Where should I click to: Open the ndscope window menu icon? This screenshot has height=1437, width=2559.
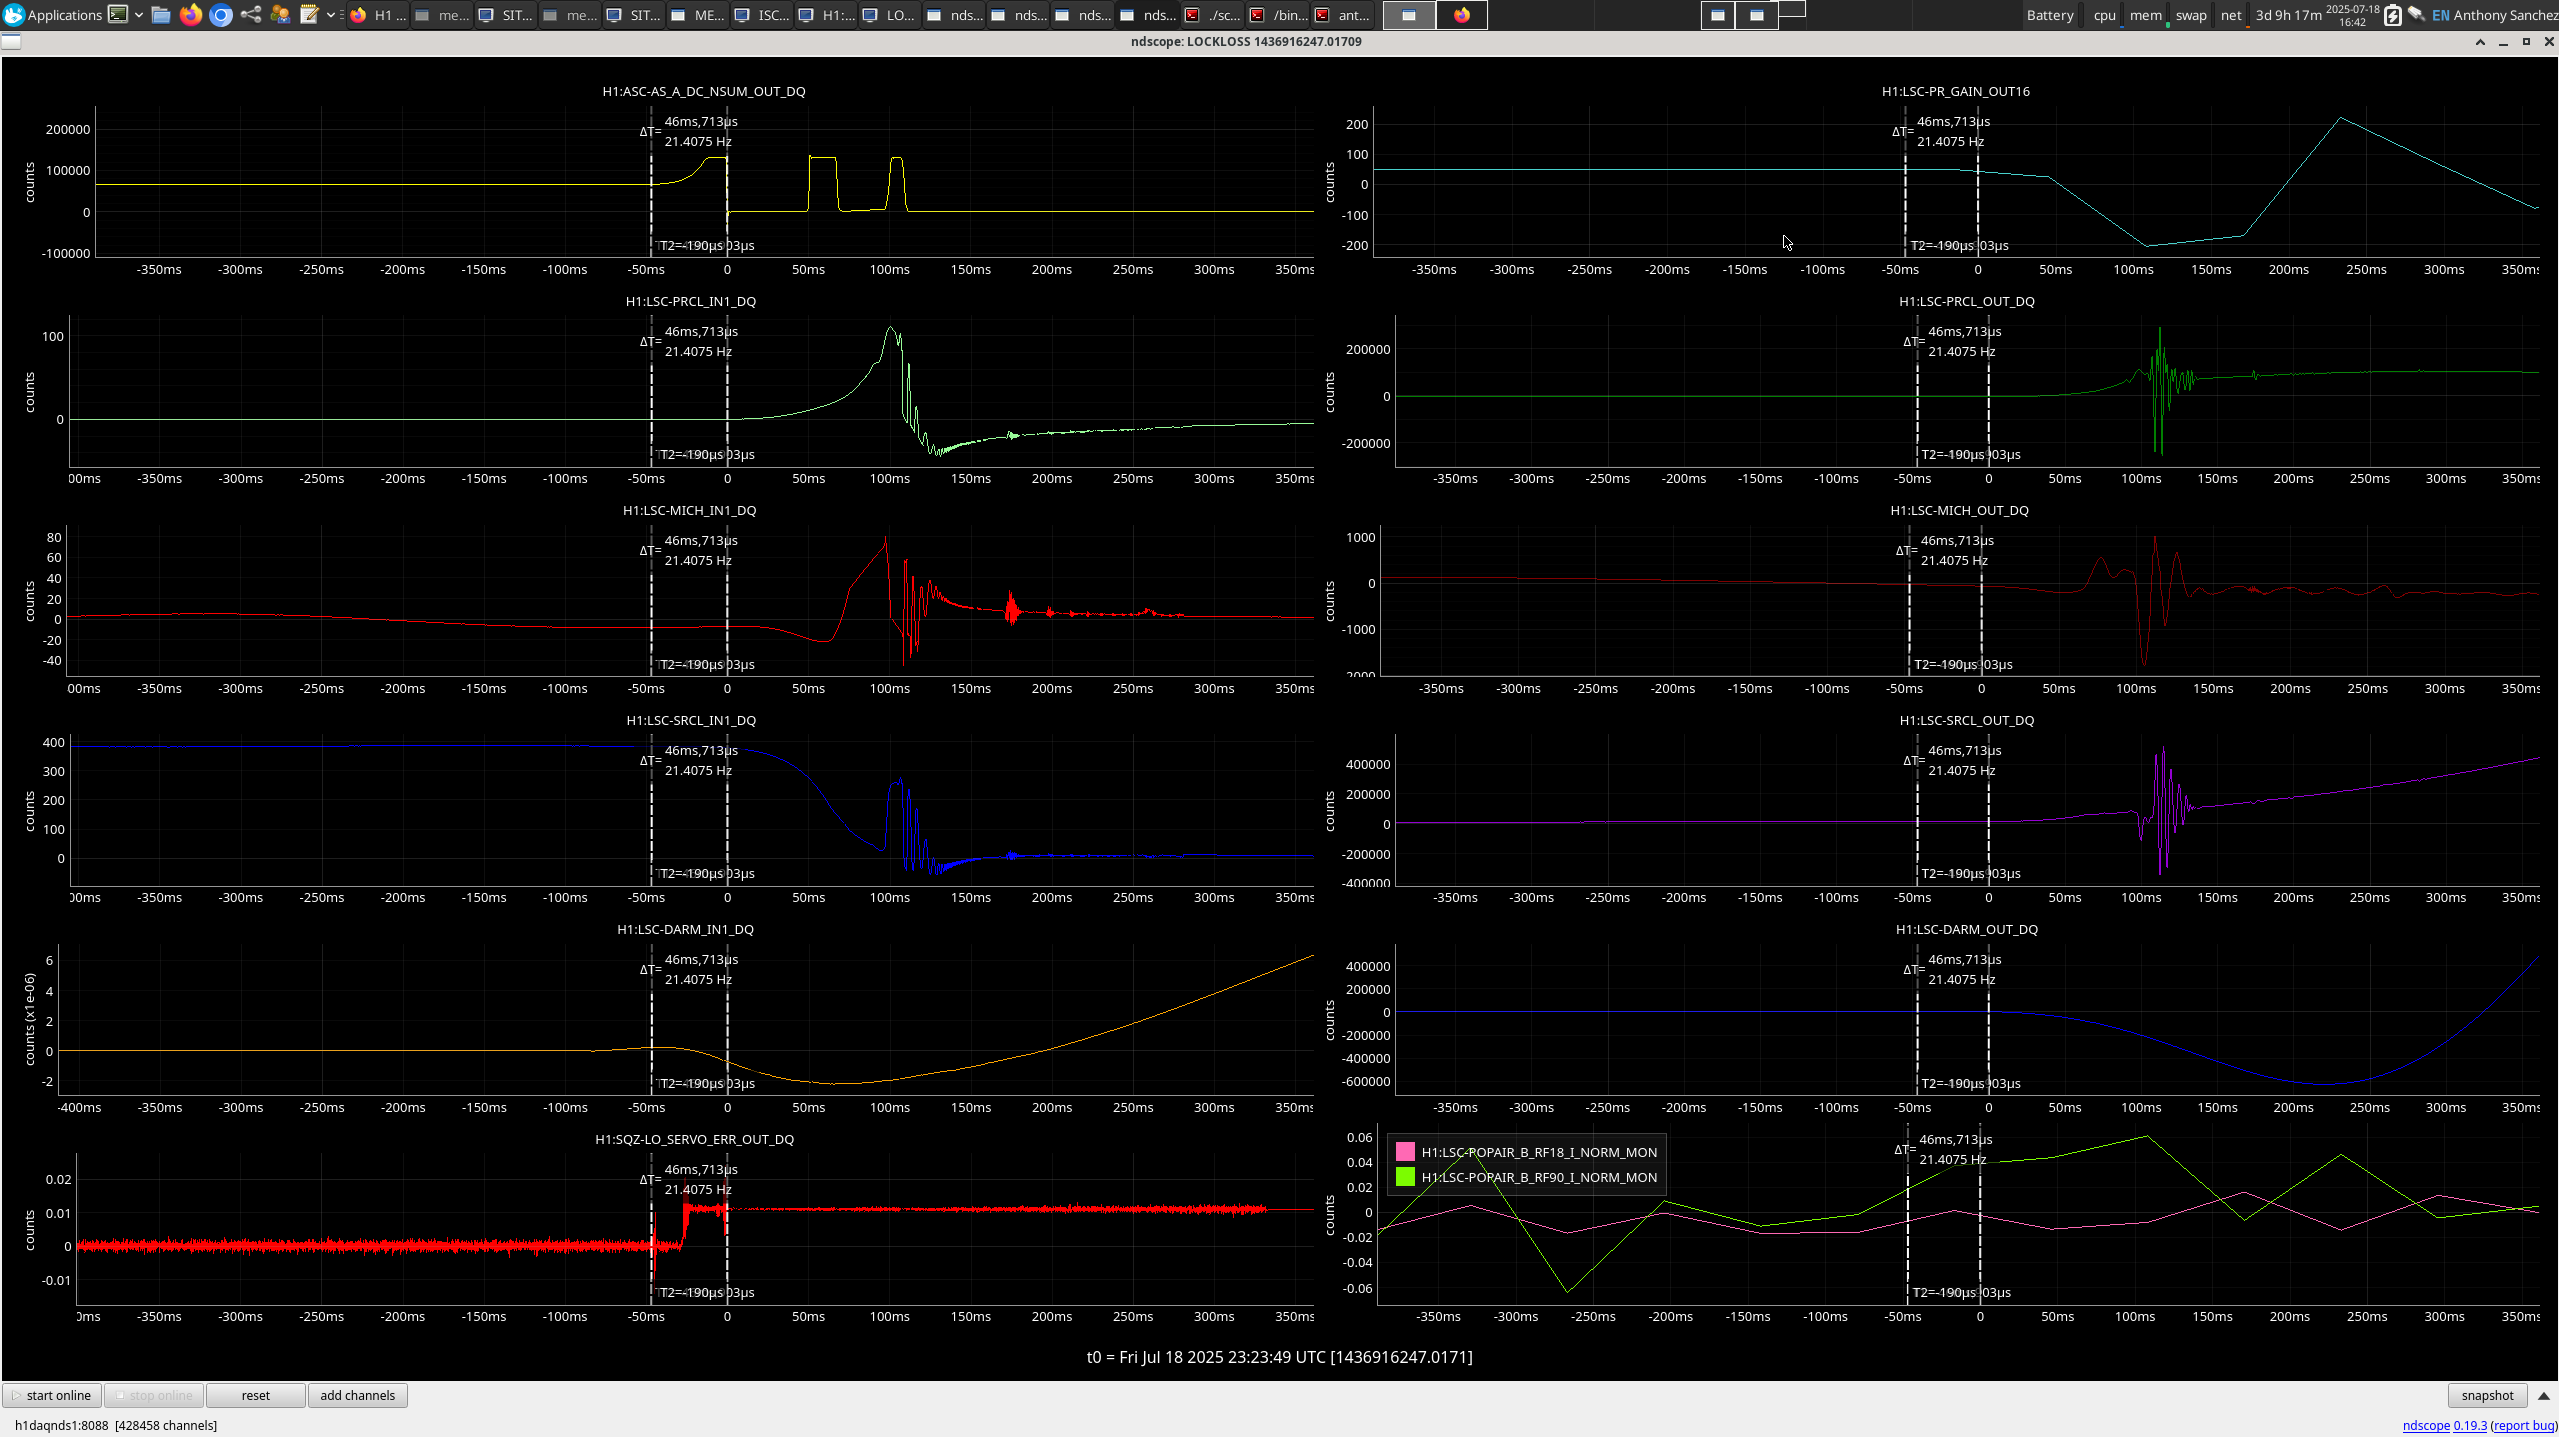pyautogui.click(x=11, y=42)
